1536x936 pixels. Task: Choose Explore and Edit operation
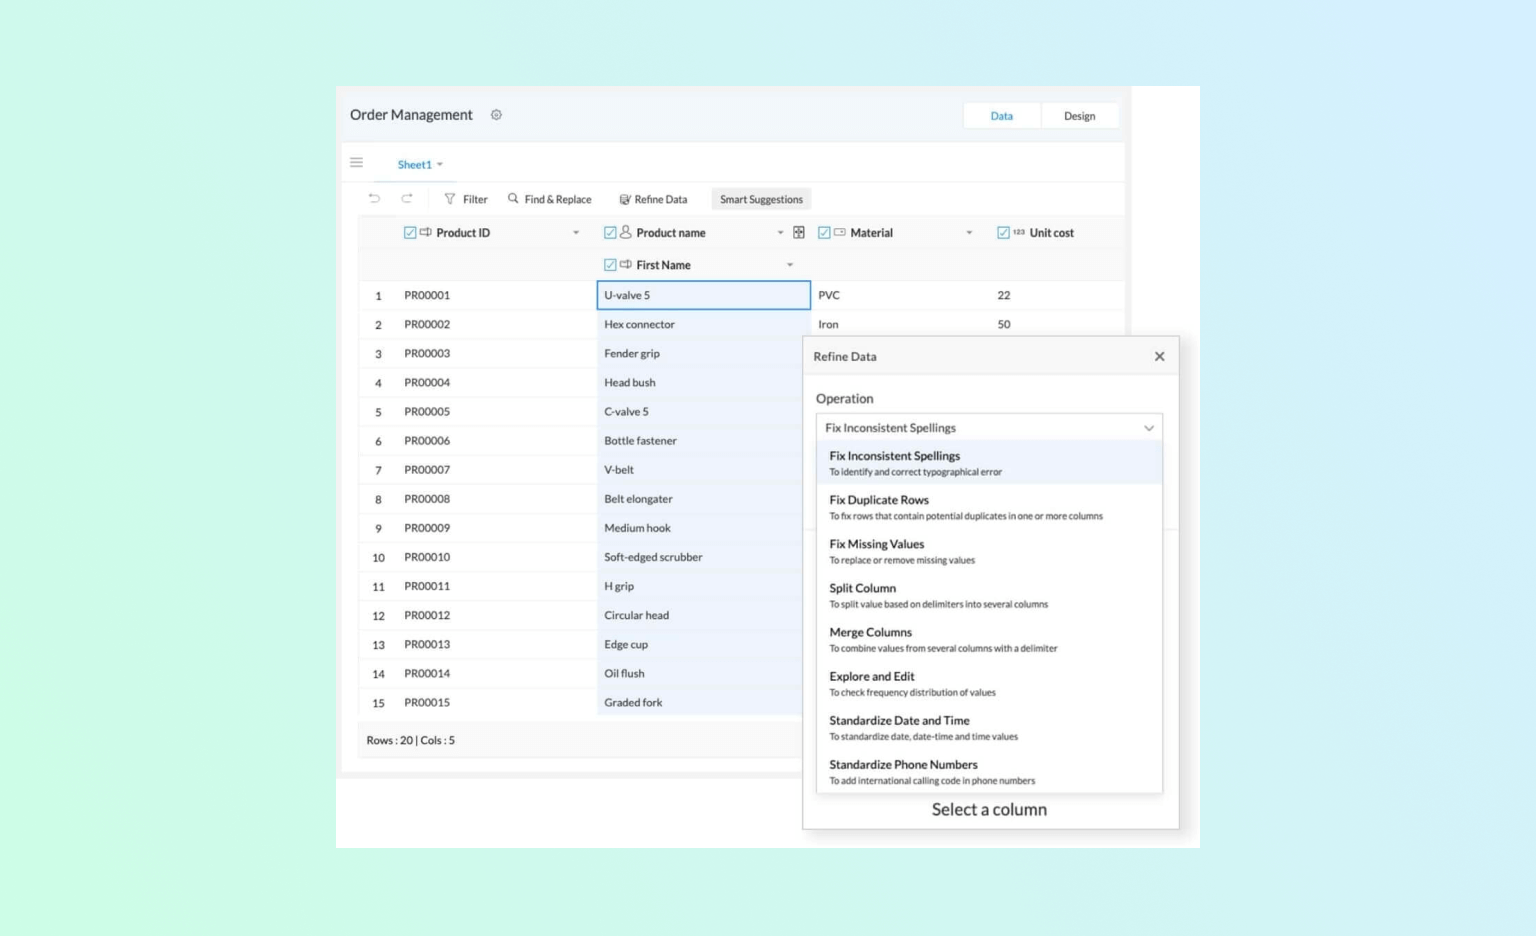(x=989, y=683)
